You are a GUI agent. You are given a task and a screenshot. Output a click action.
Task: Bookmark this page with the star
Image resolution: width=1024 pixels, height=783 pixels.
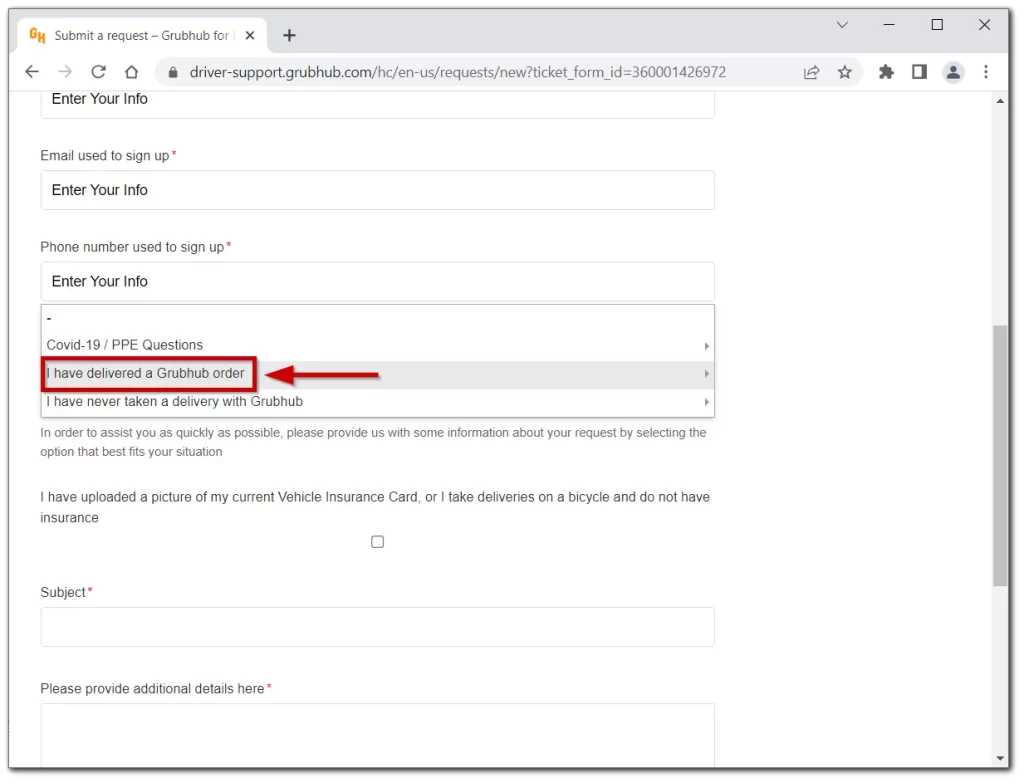pos(845,71)
